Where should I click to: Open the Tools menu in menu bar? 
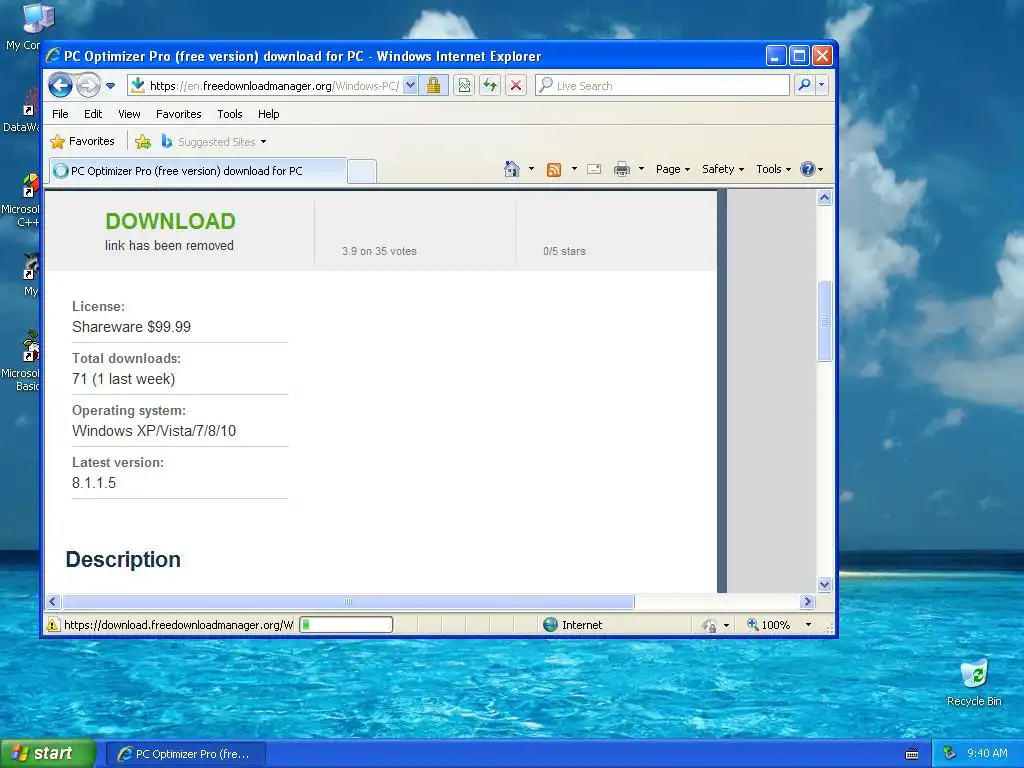(230, 114)
